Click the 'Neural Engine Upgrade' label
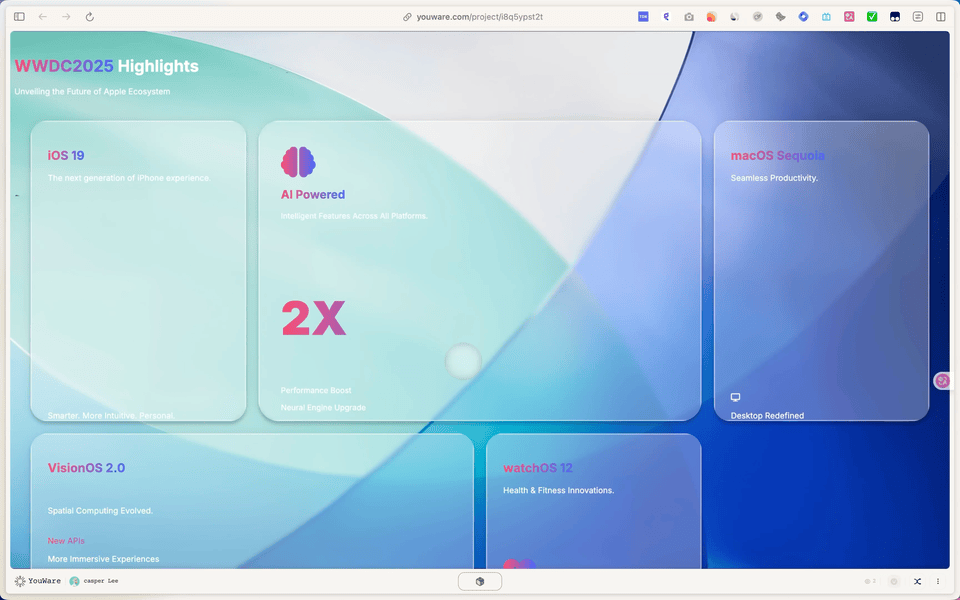 [323, 407]
